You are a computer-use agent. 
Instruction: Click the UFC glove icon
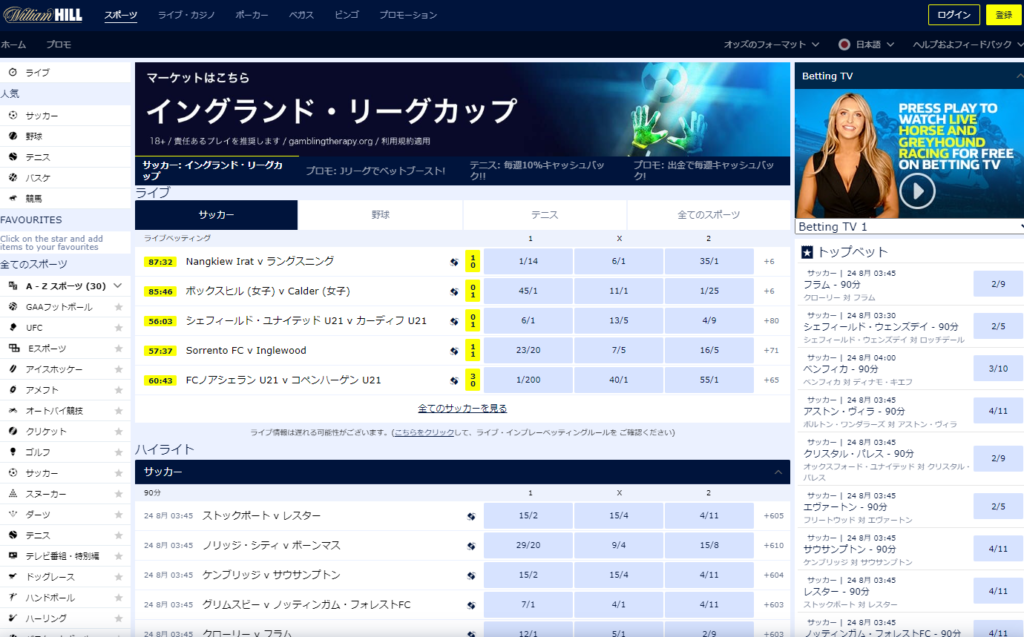pyautogui.click(x=12, y=327)
